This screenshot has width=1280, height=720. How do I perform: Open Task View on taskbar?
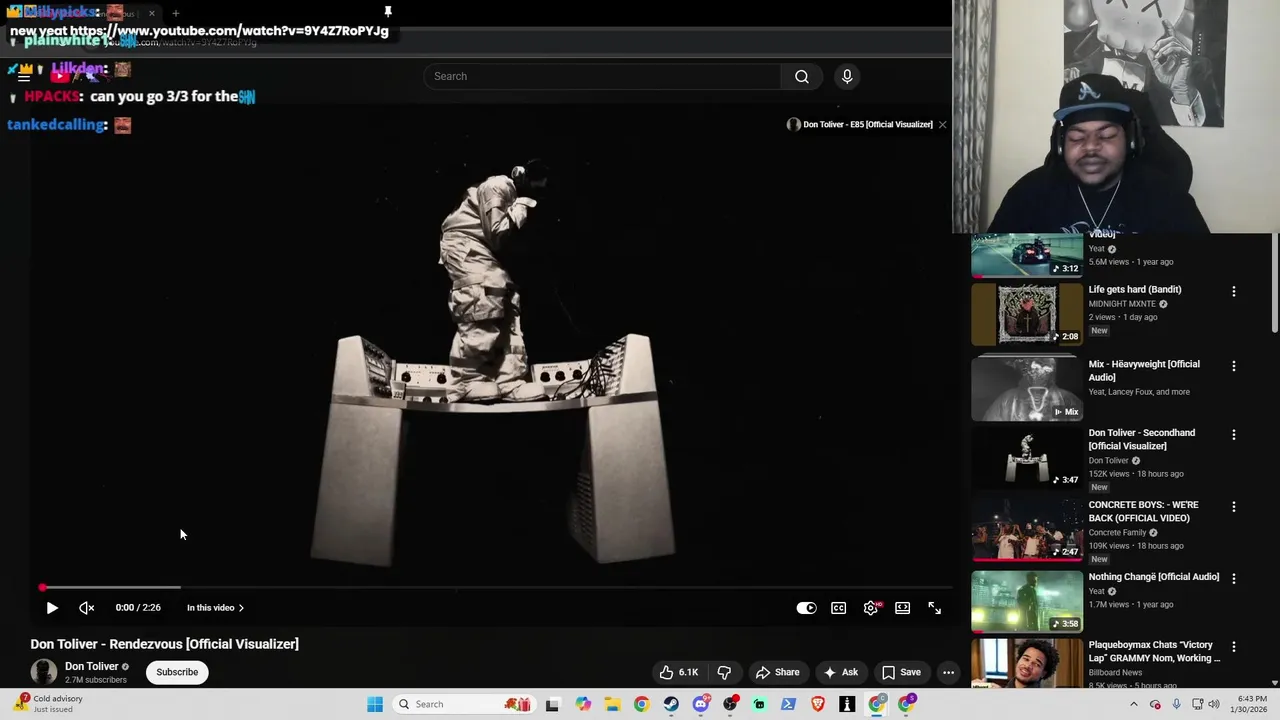point(552,704)
